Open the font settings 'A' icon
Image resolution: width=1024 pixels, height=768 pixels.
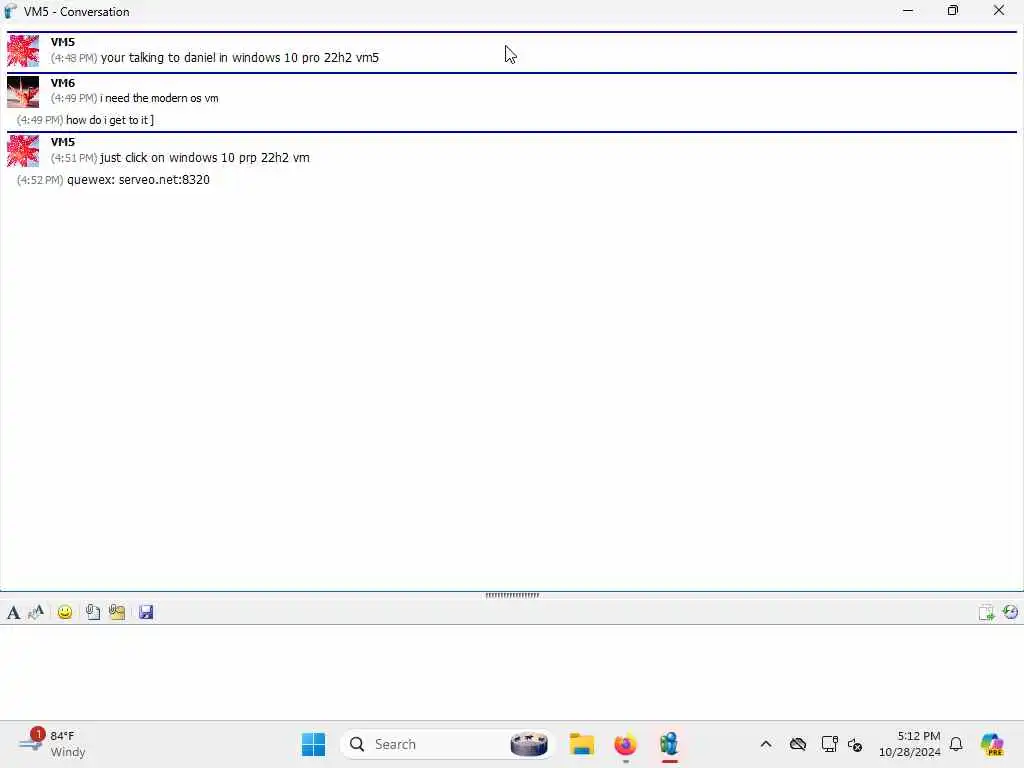(13, 613)
